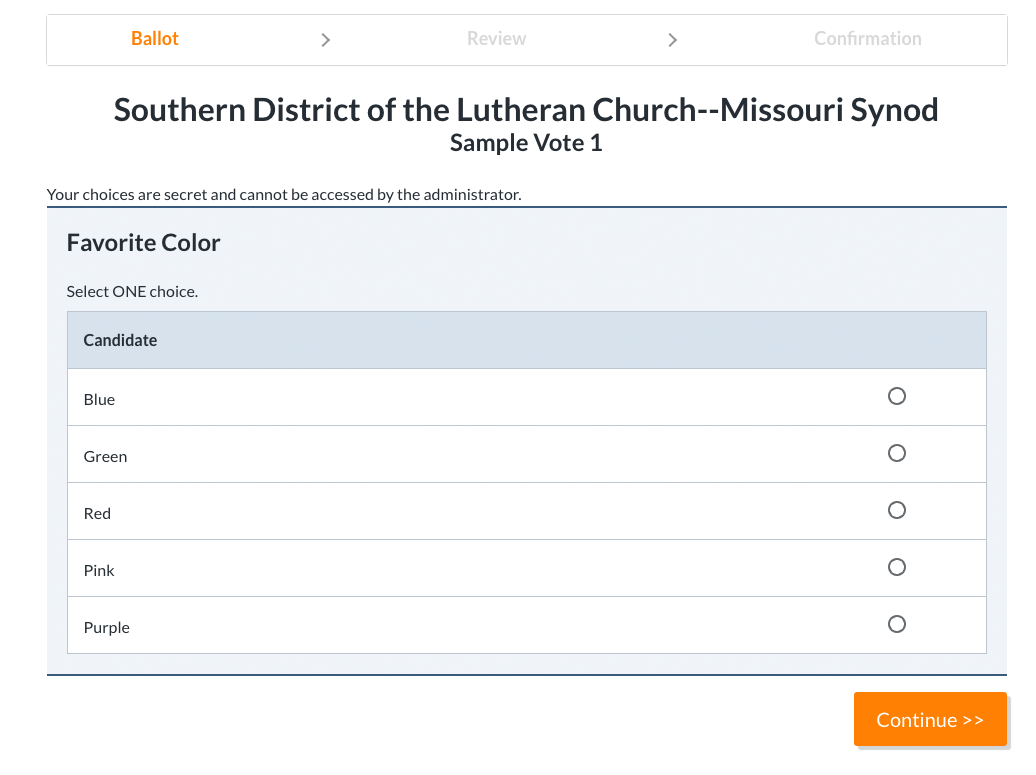Click the Pink candidate name text
1036x775 pixels.
(100, 570)
